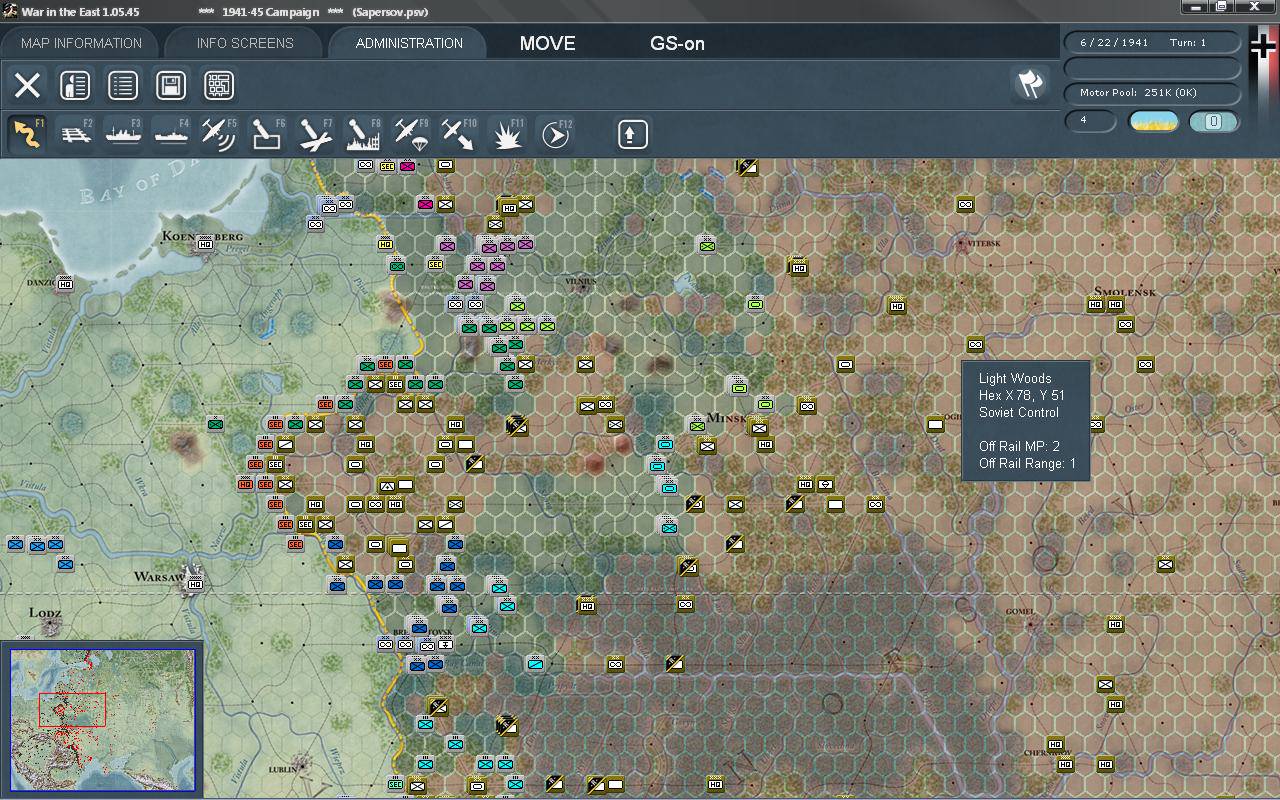Click the X close icon in the Administration toolbar
The image size is (1280, 800).
[x=28, y=85]
